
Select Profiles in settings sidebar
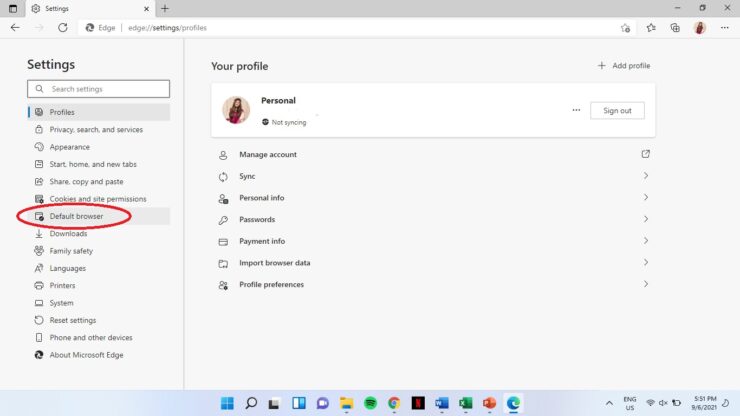point(99,112)
